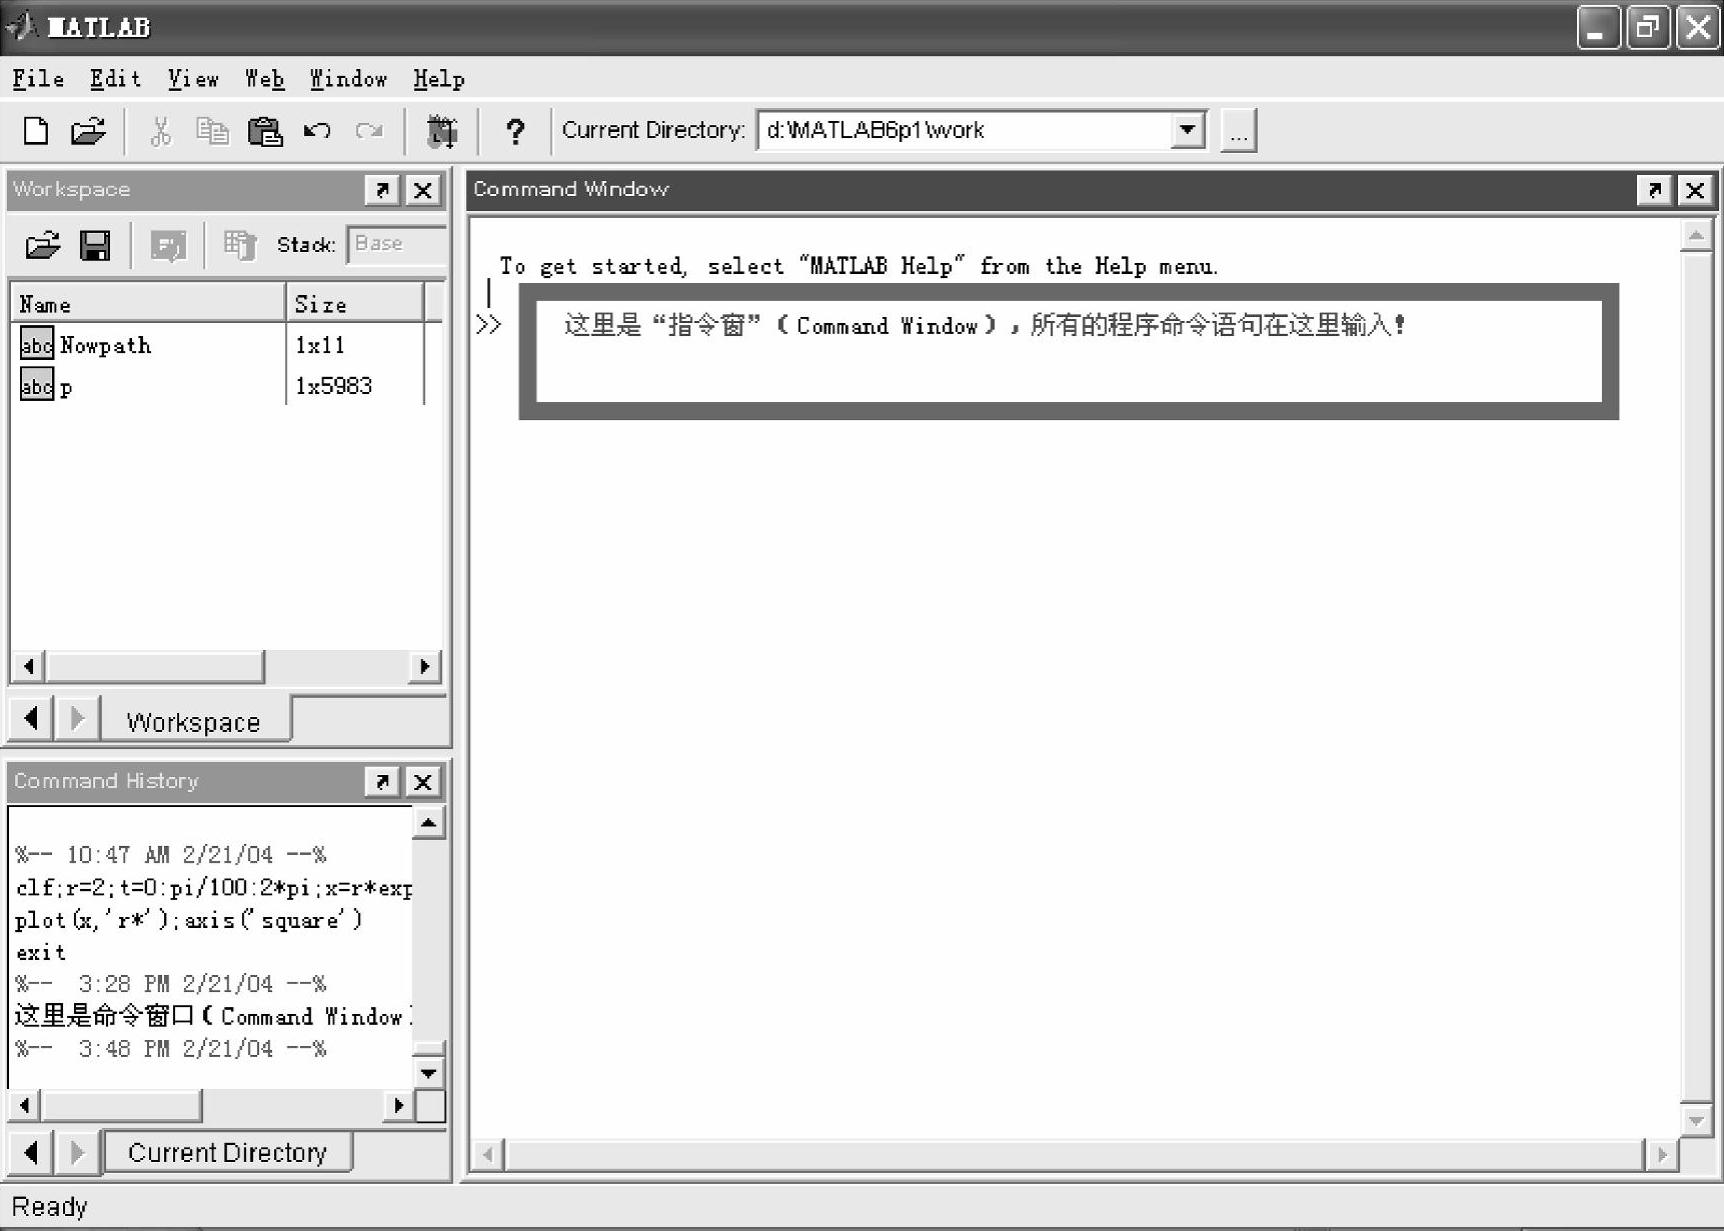
Task: Undo the last action
Action: 317,131
